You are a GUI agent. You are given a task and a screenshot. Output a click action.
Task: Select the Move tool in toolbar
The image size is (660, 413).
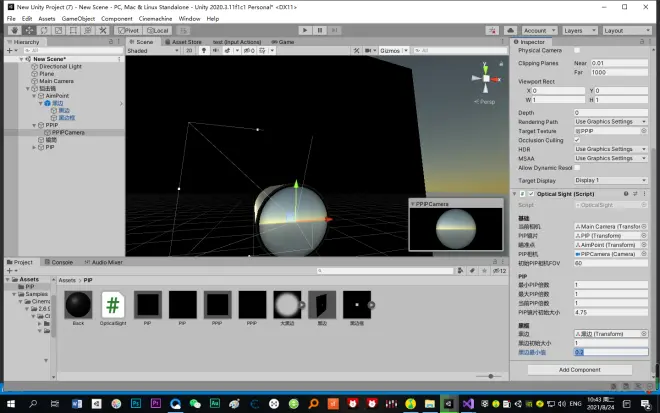point(29,31)
